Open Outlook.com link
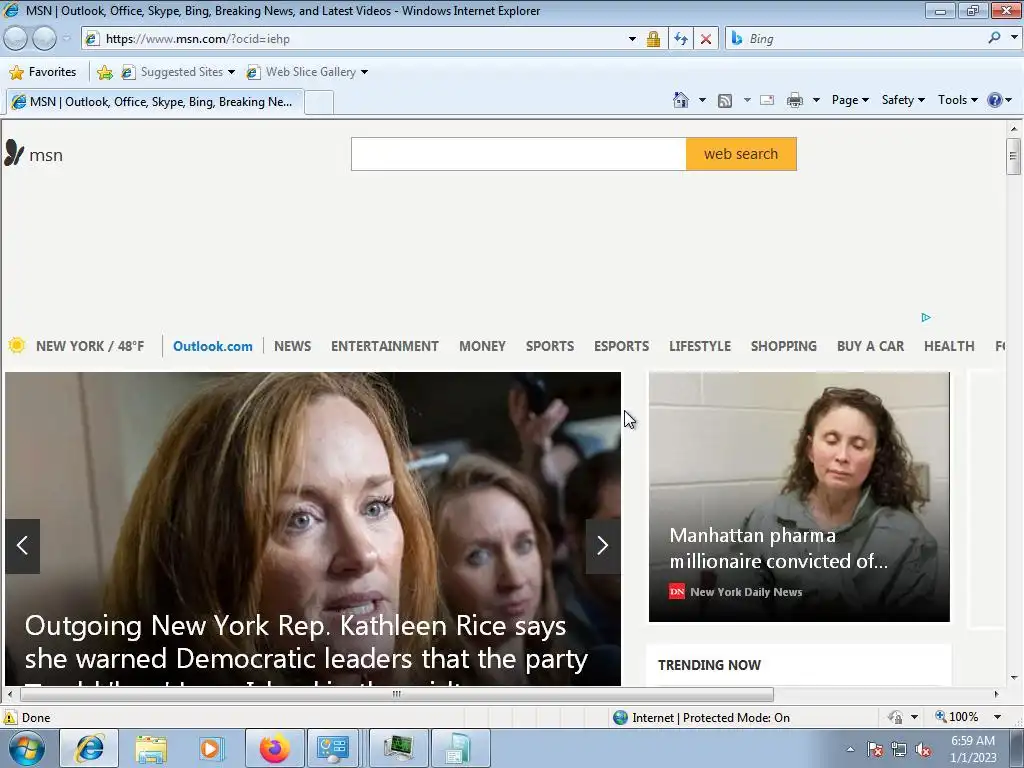The height and width of the screenshot is (768, 1024). coord(212,346)
